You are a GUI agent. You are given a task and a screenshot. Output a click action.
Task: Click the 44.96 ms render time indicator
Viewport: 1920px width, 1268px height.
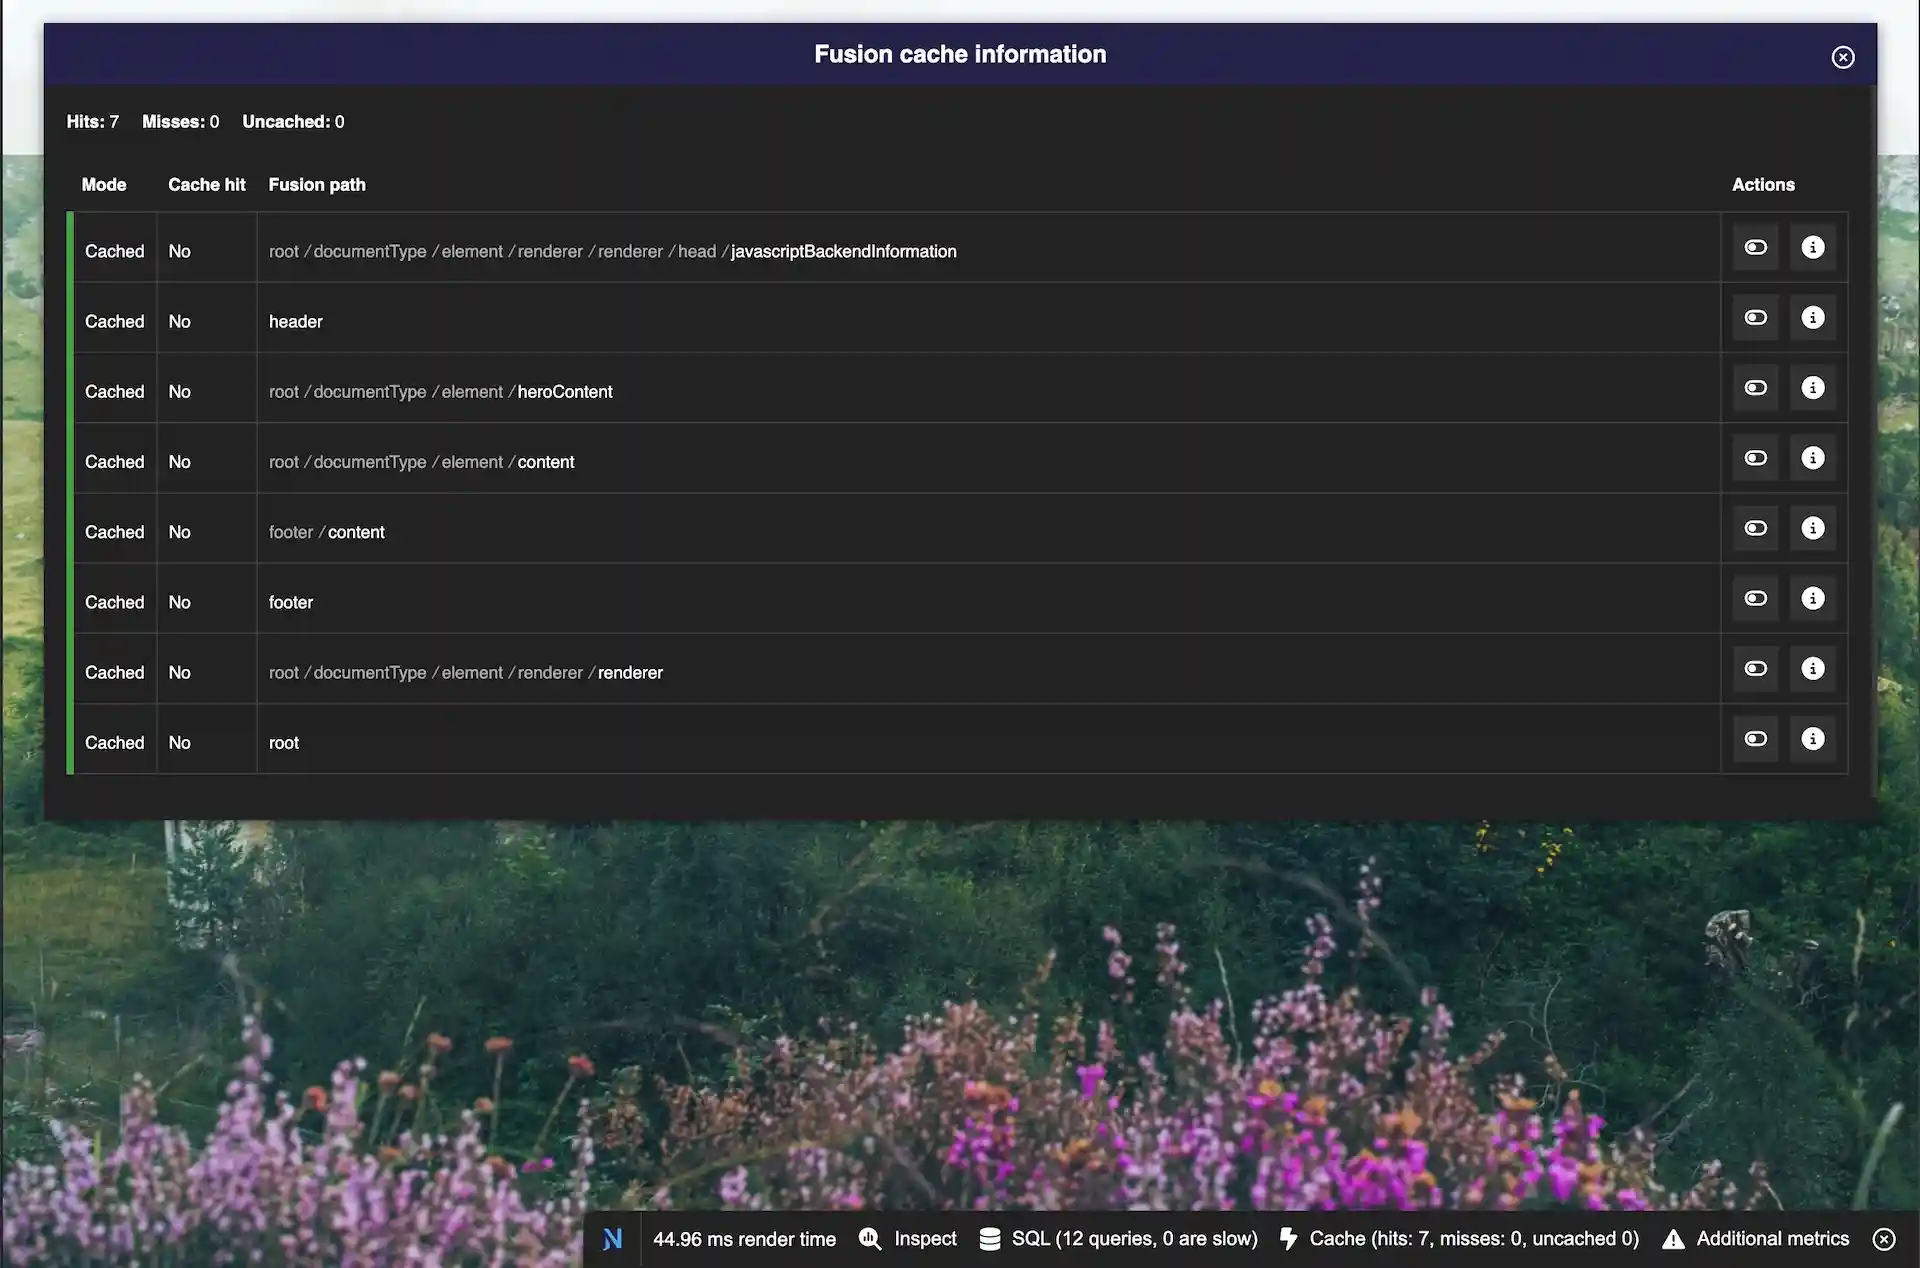744,1239
